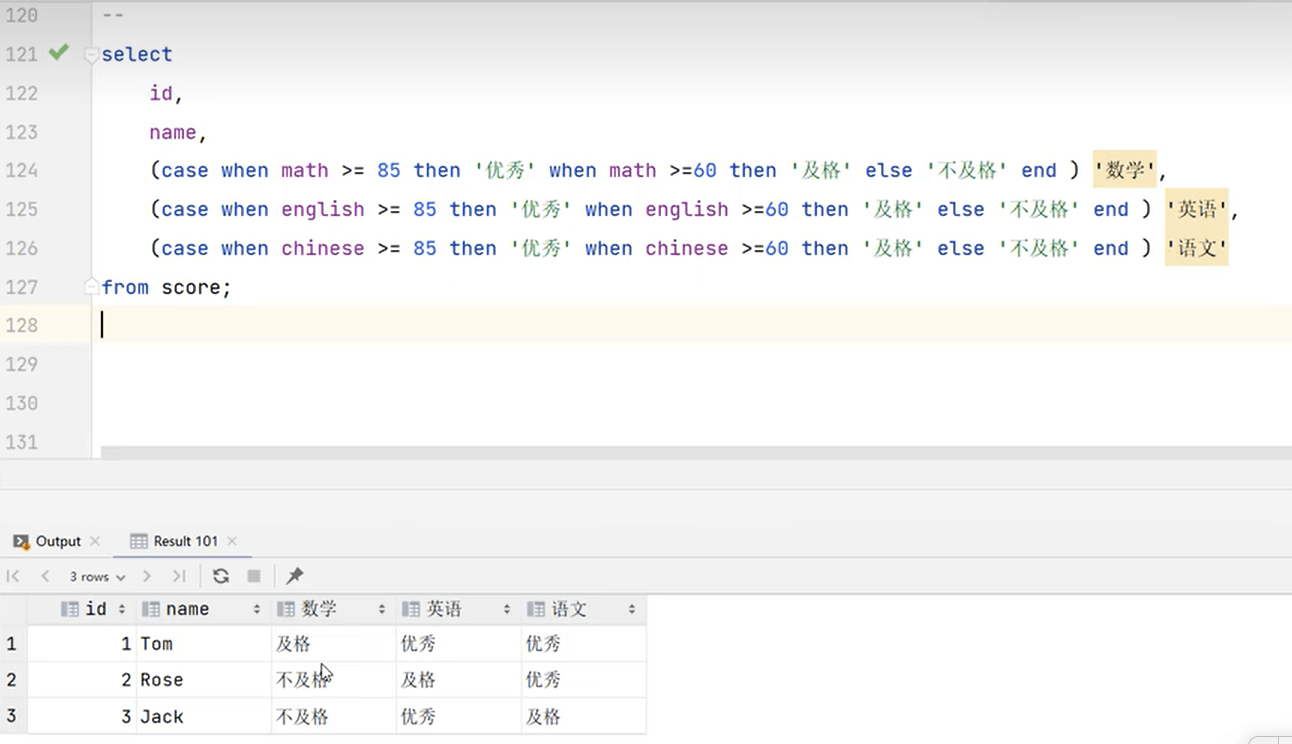Toggle sorting for the 数学 column
This screenshot has height=744, width=1292.
tap(381, 609)
